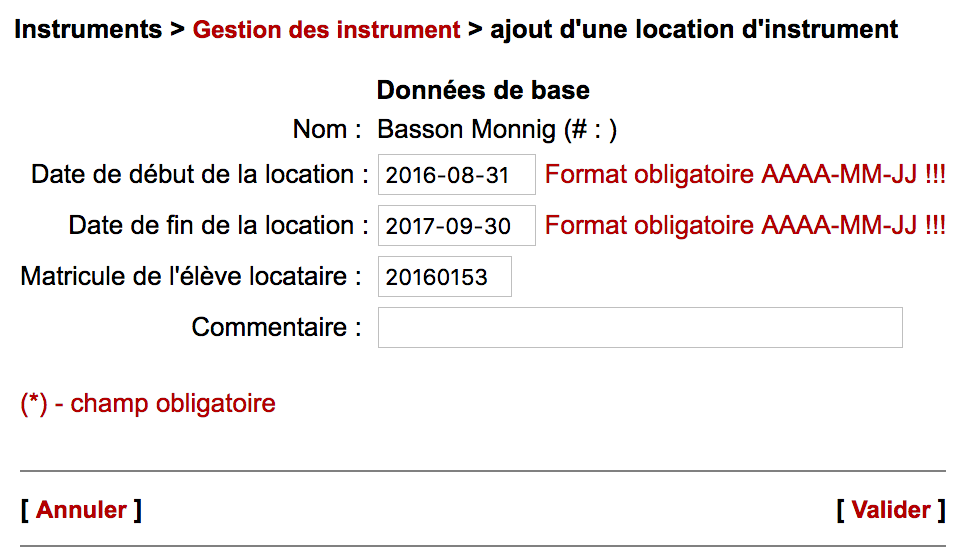The image size is (964, 558).
Task: Click the format hint beside the end date
Action: click(x=745, y=226)
